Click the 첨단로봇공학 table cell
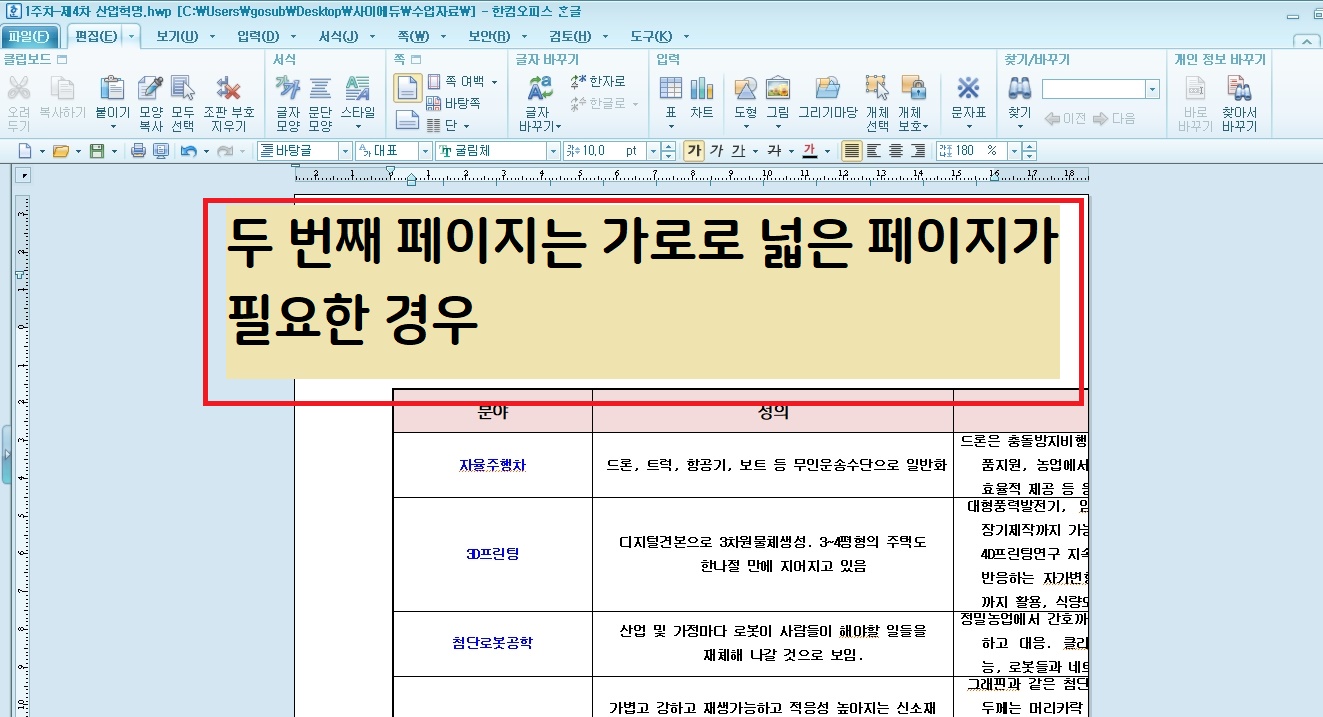The image size is (1323, 717). tap(495, 643)
